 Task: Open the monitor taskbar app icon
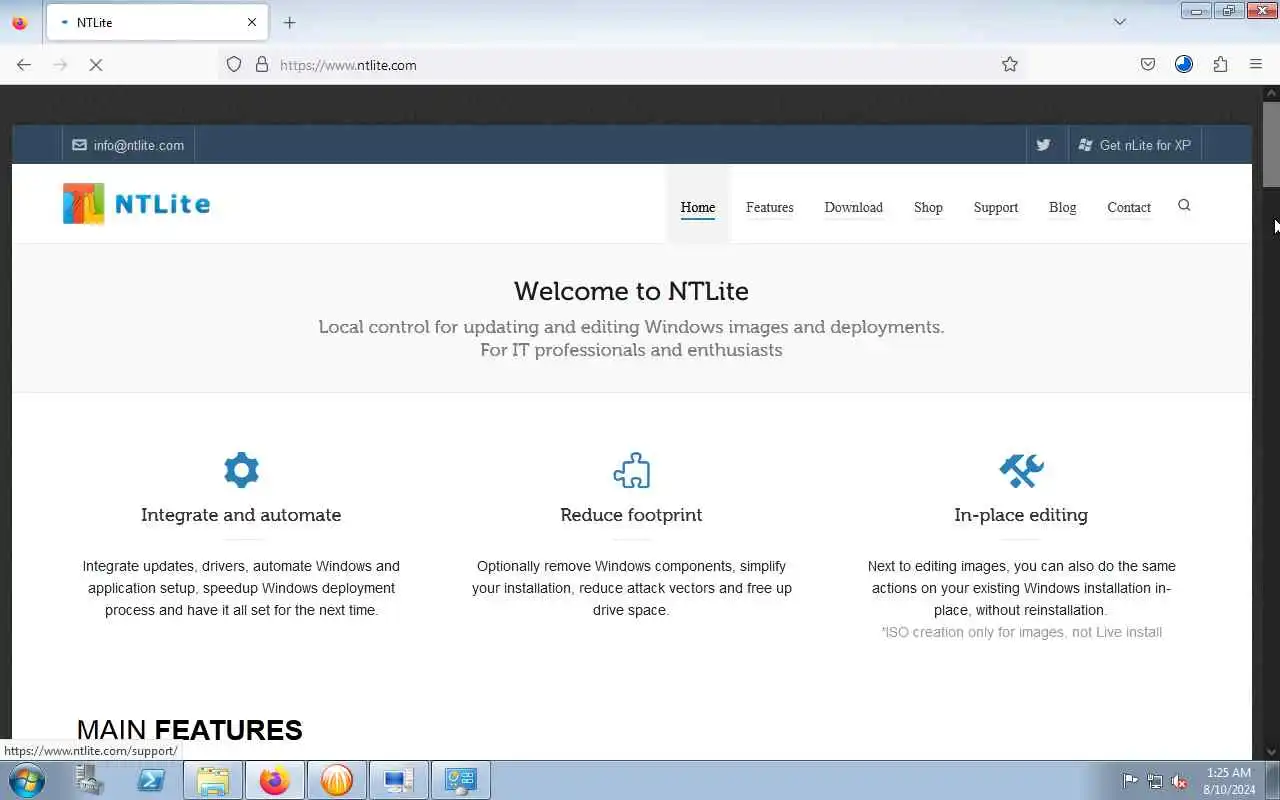[399, 781]
